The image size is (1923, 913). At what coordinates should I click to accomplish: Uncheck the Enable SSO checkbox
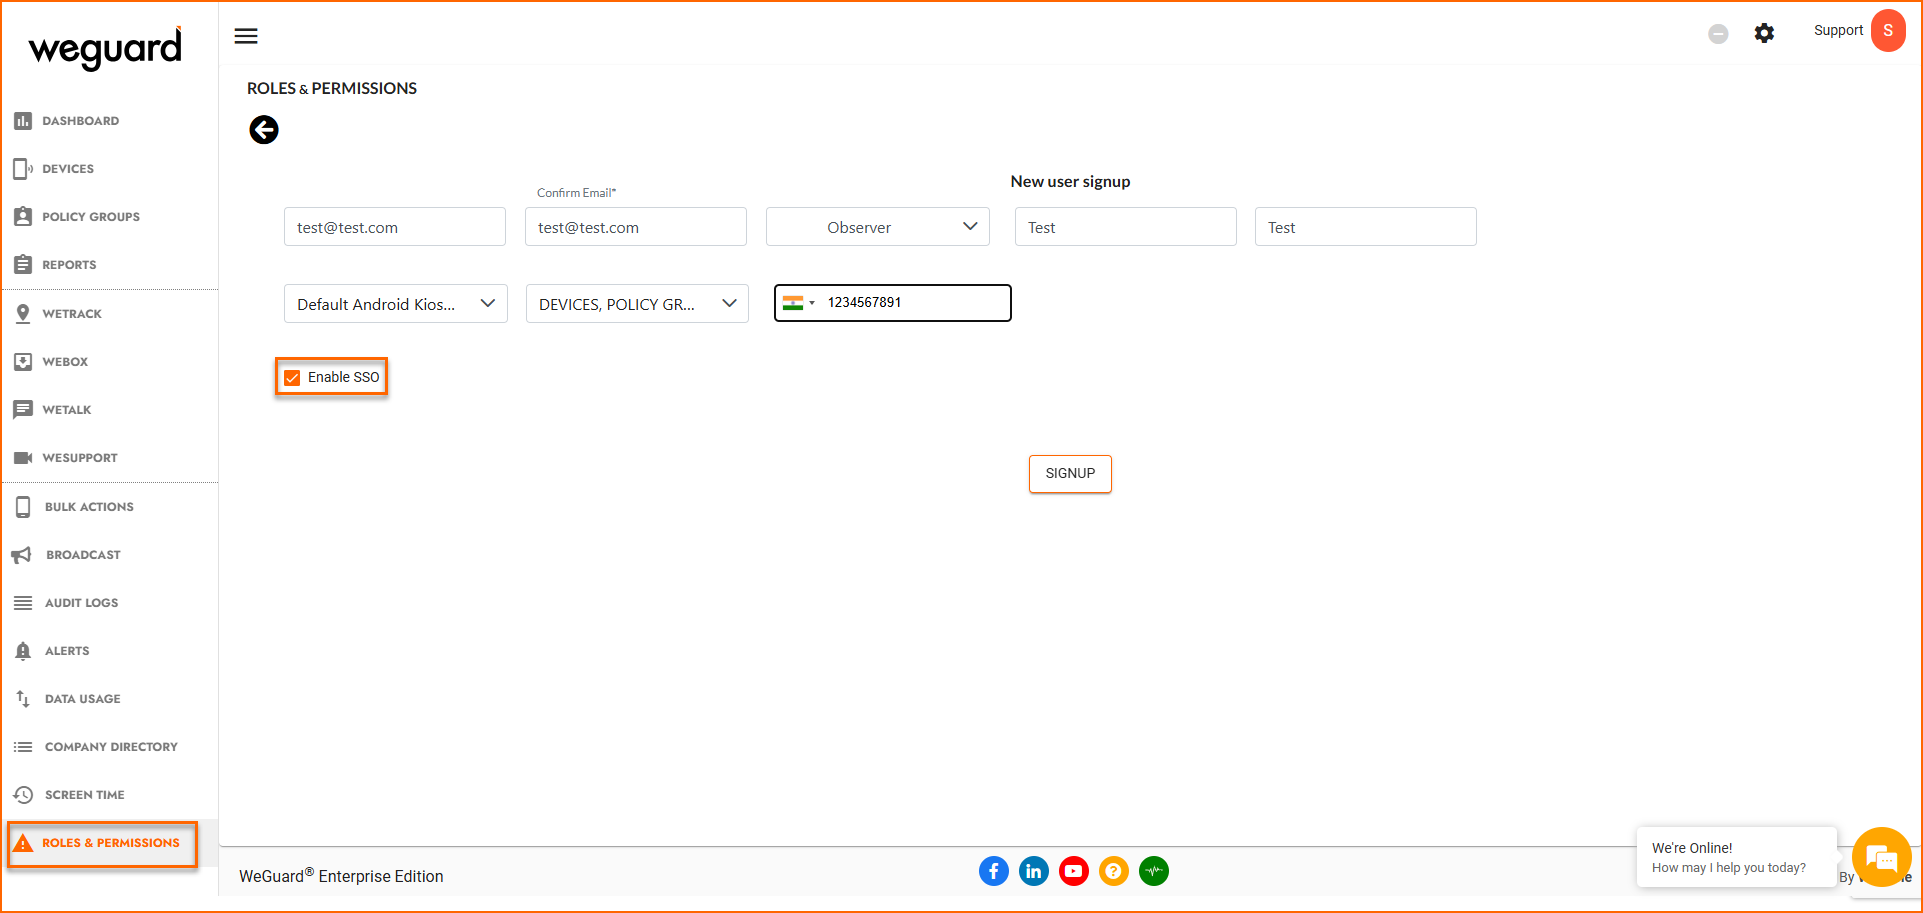[x=292, y=378]
